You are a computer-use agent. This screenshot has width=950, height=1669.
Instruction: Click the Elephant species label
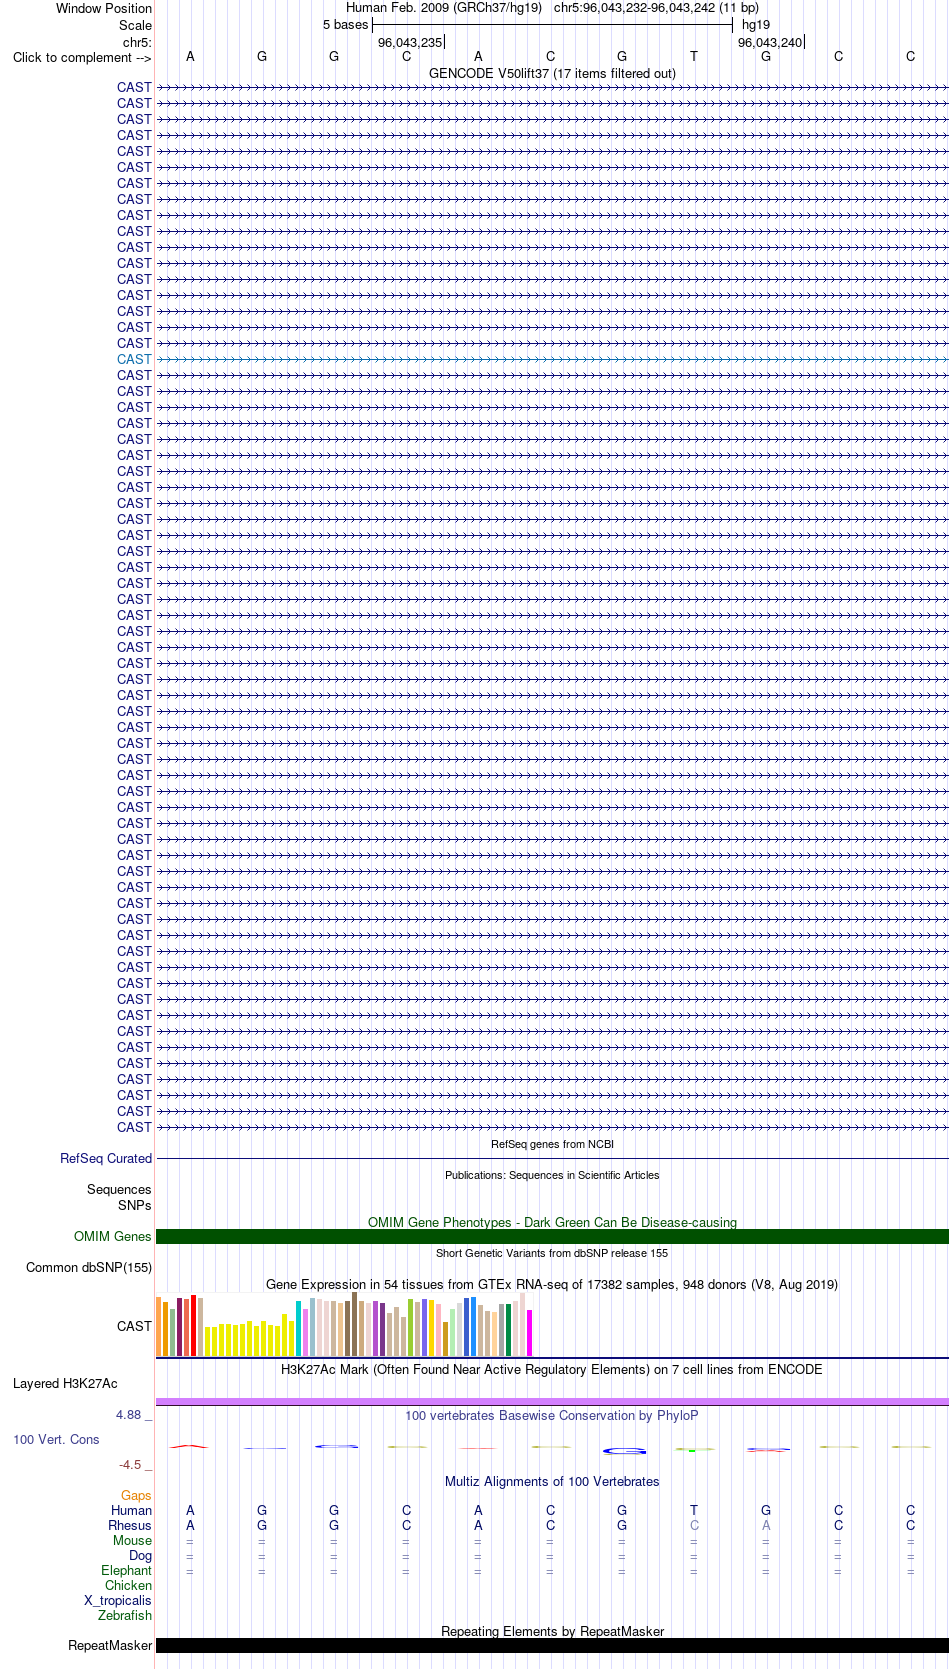tap(126, 1570)
